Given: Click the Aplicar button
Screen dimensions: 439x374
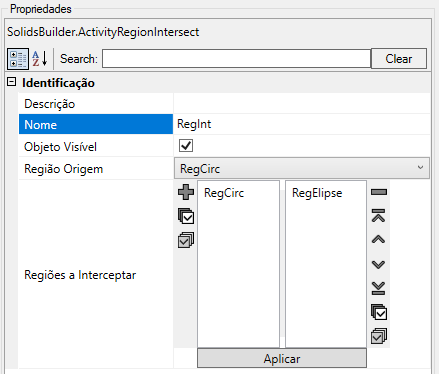Looking at the screenshot, I should [282, 359].
